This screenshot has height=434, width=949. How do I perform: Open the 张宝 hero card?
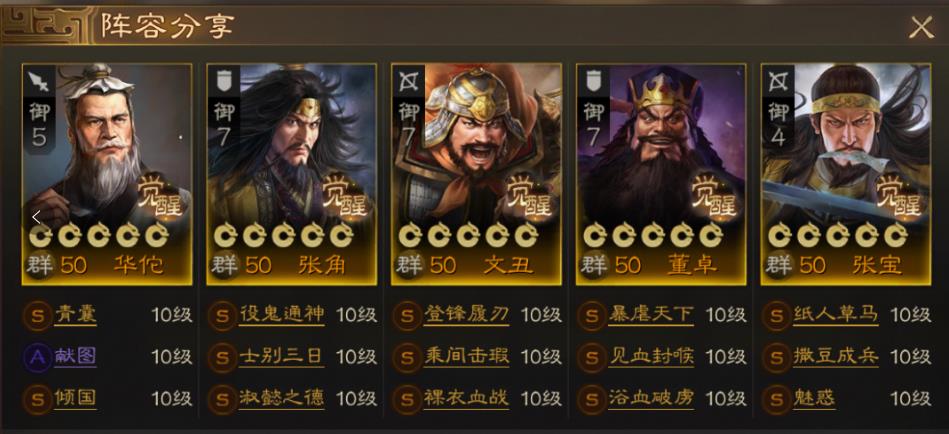846,174
